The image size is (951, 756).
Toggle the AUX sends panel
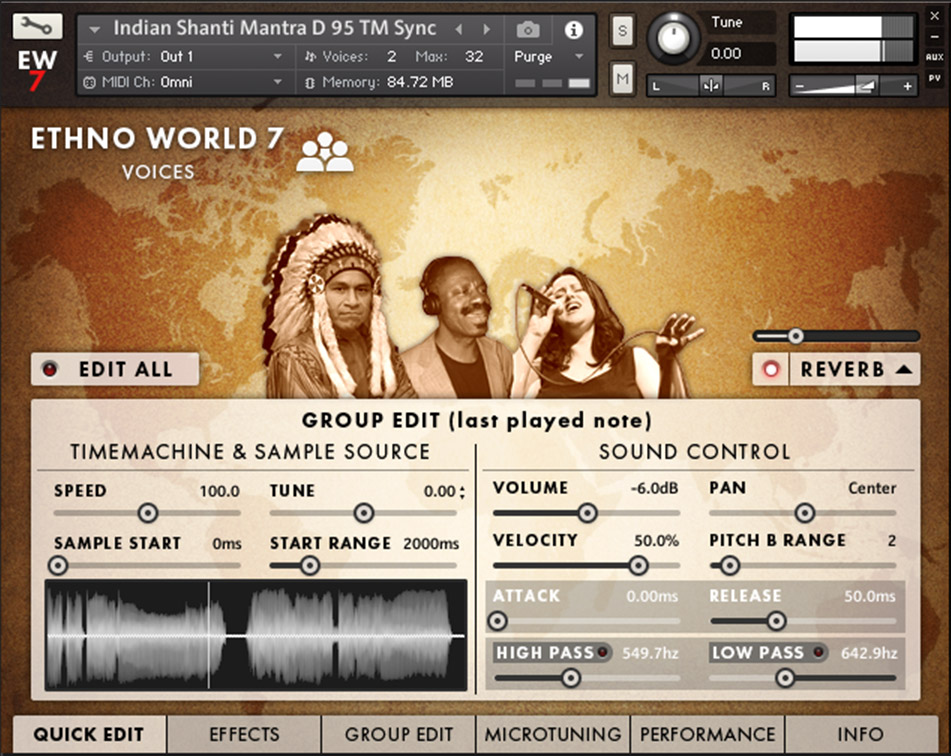(x=935, y=56)
